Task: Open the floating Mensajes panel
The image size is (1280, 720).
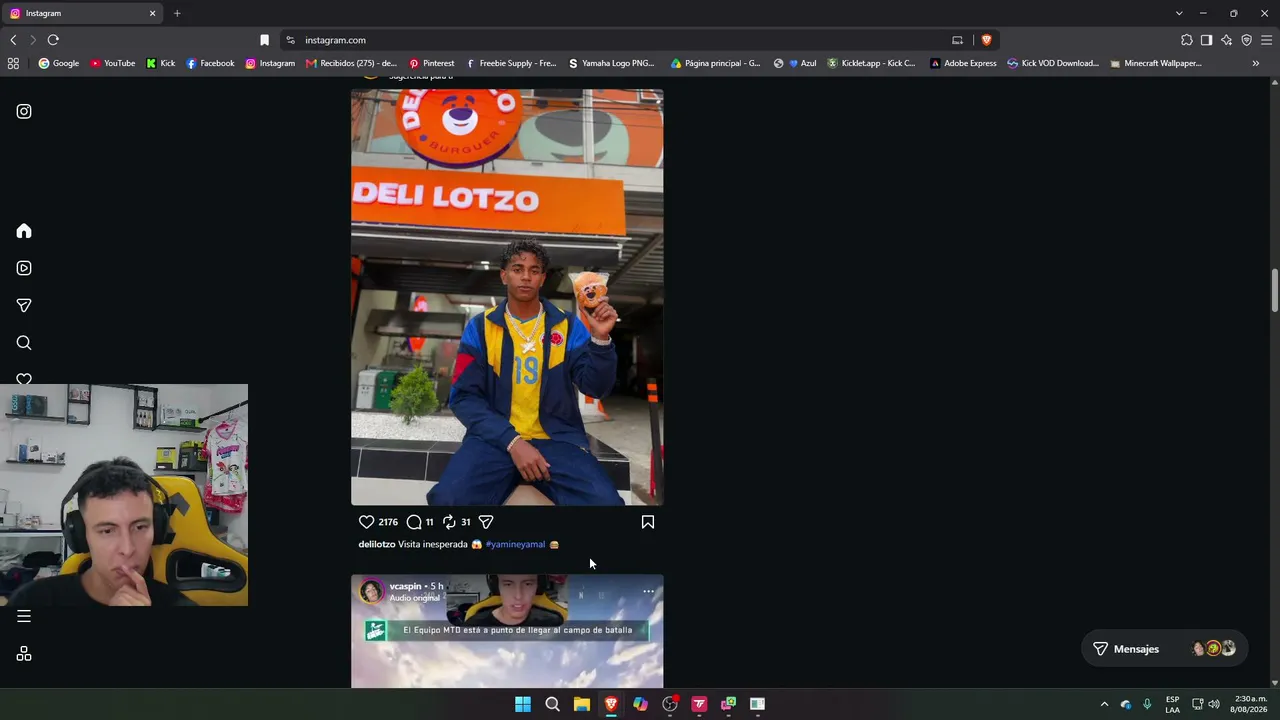Action: point(1163,649)
